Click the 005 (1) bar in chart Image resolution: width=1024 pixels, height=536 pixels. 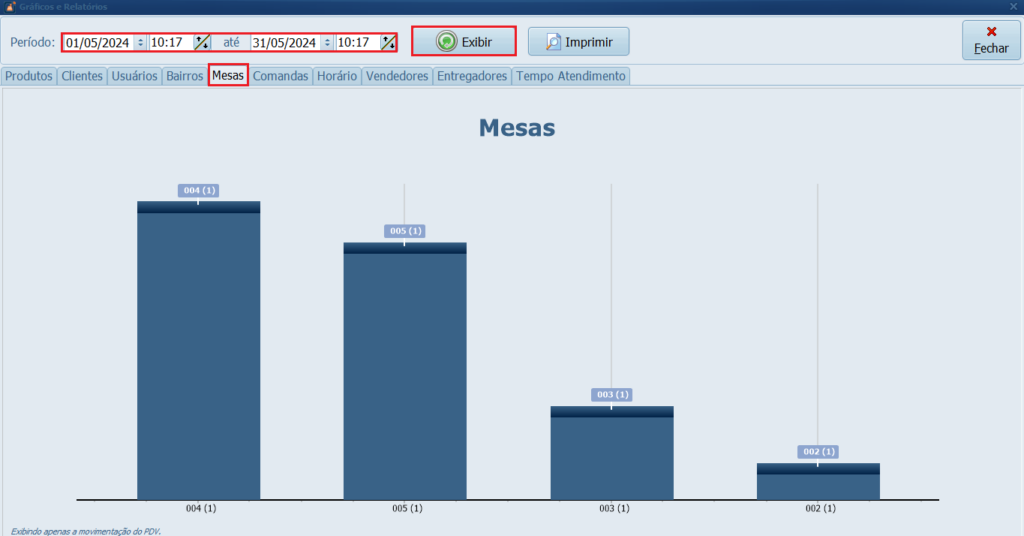click(405, 371)
